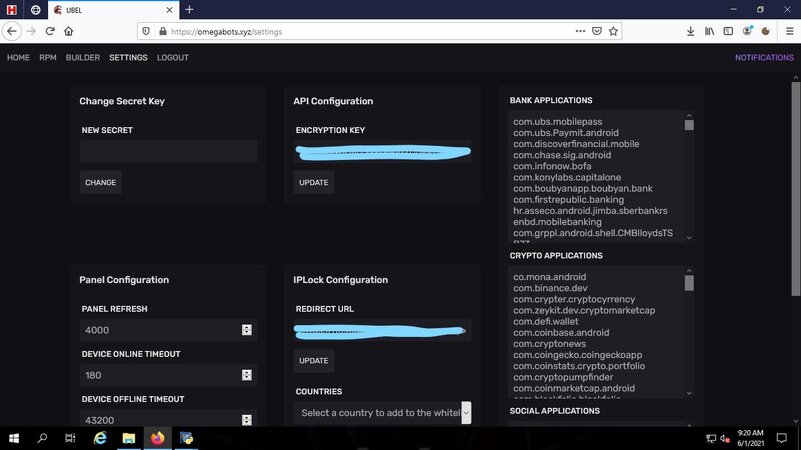
Task: Open the Firefox hamburger menu
Action: (787, 31)
